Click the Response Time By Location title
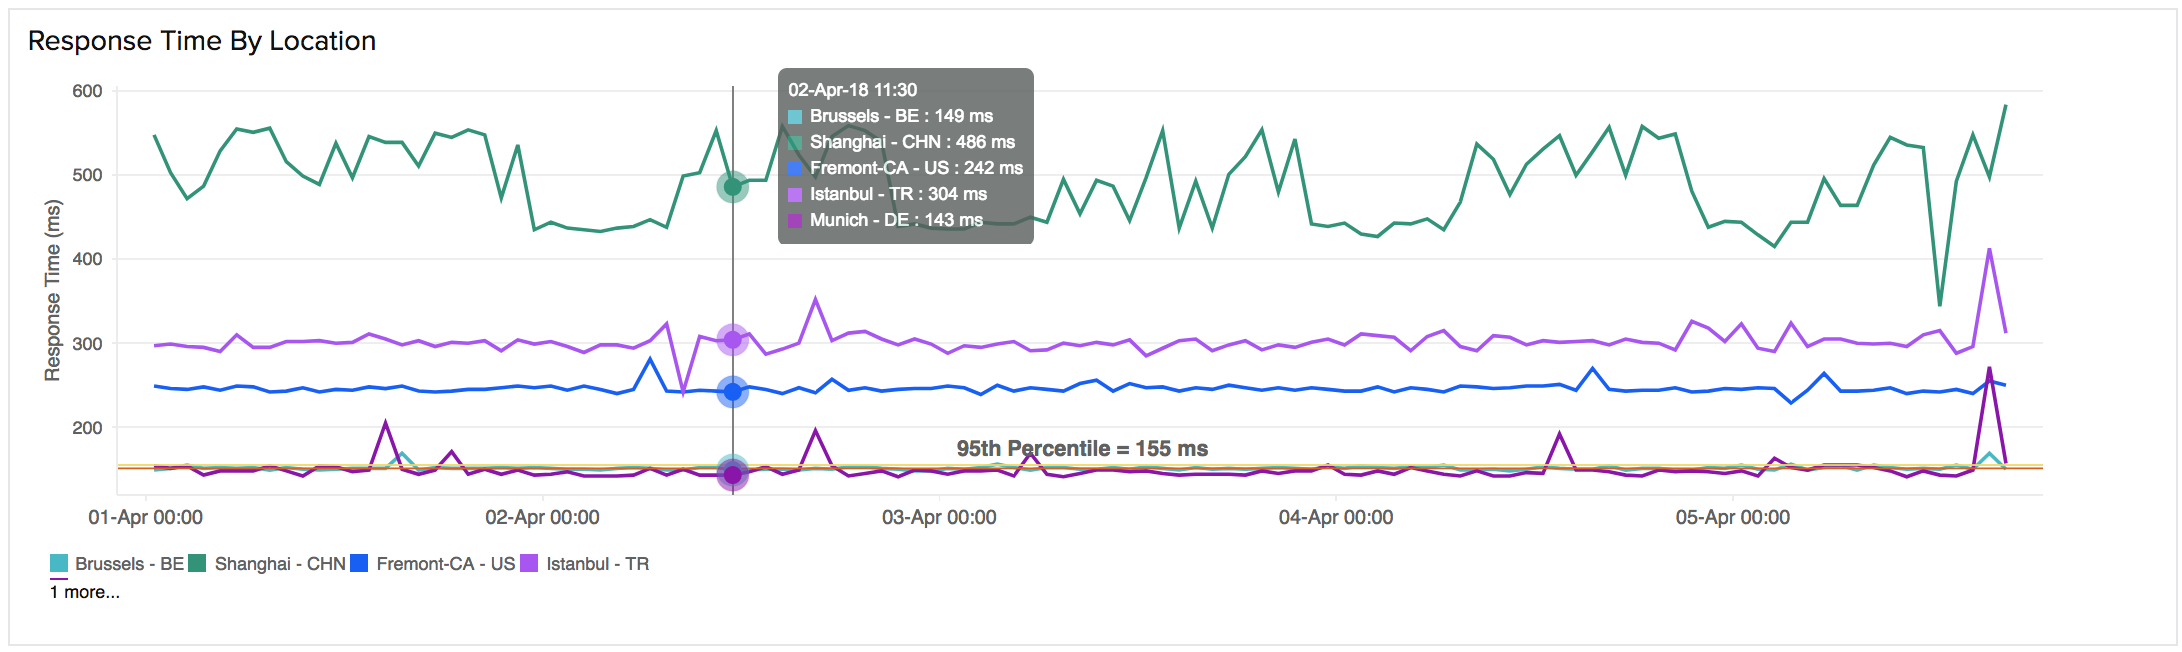This screenshot has height=652, width=2182. tap(202, 41)
